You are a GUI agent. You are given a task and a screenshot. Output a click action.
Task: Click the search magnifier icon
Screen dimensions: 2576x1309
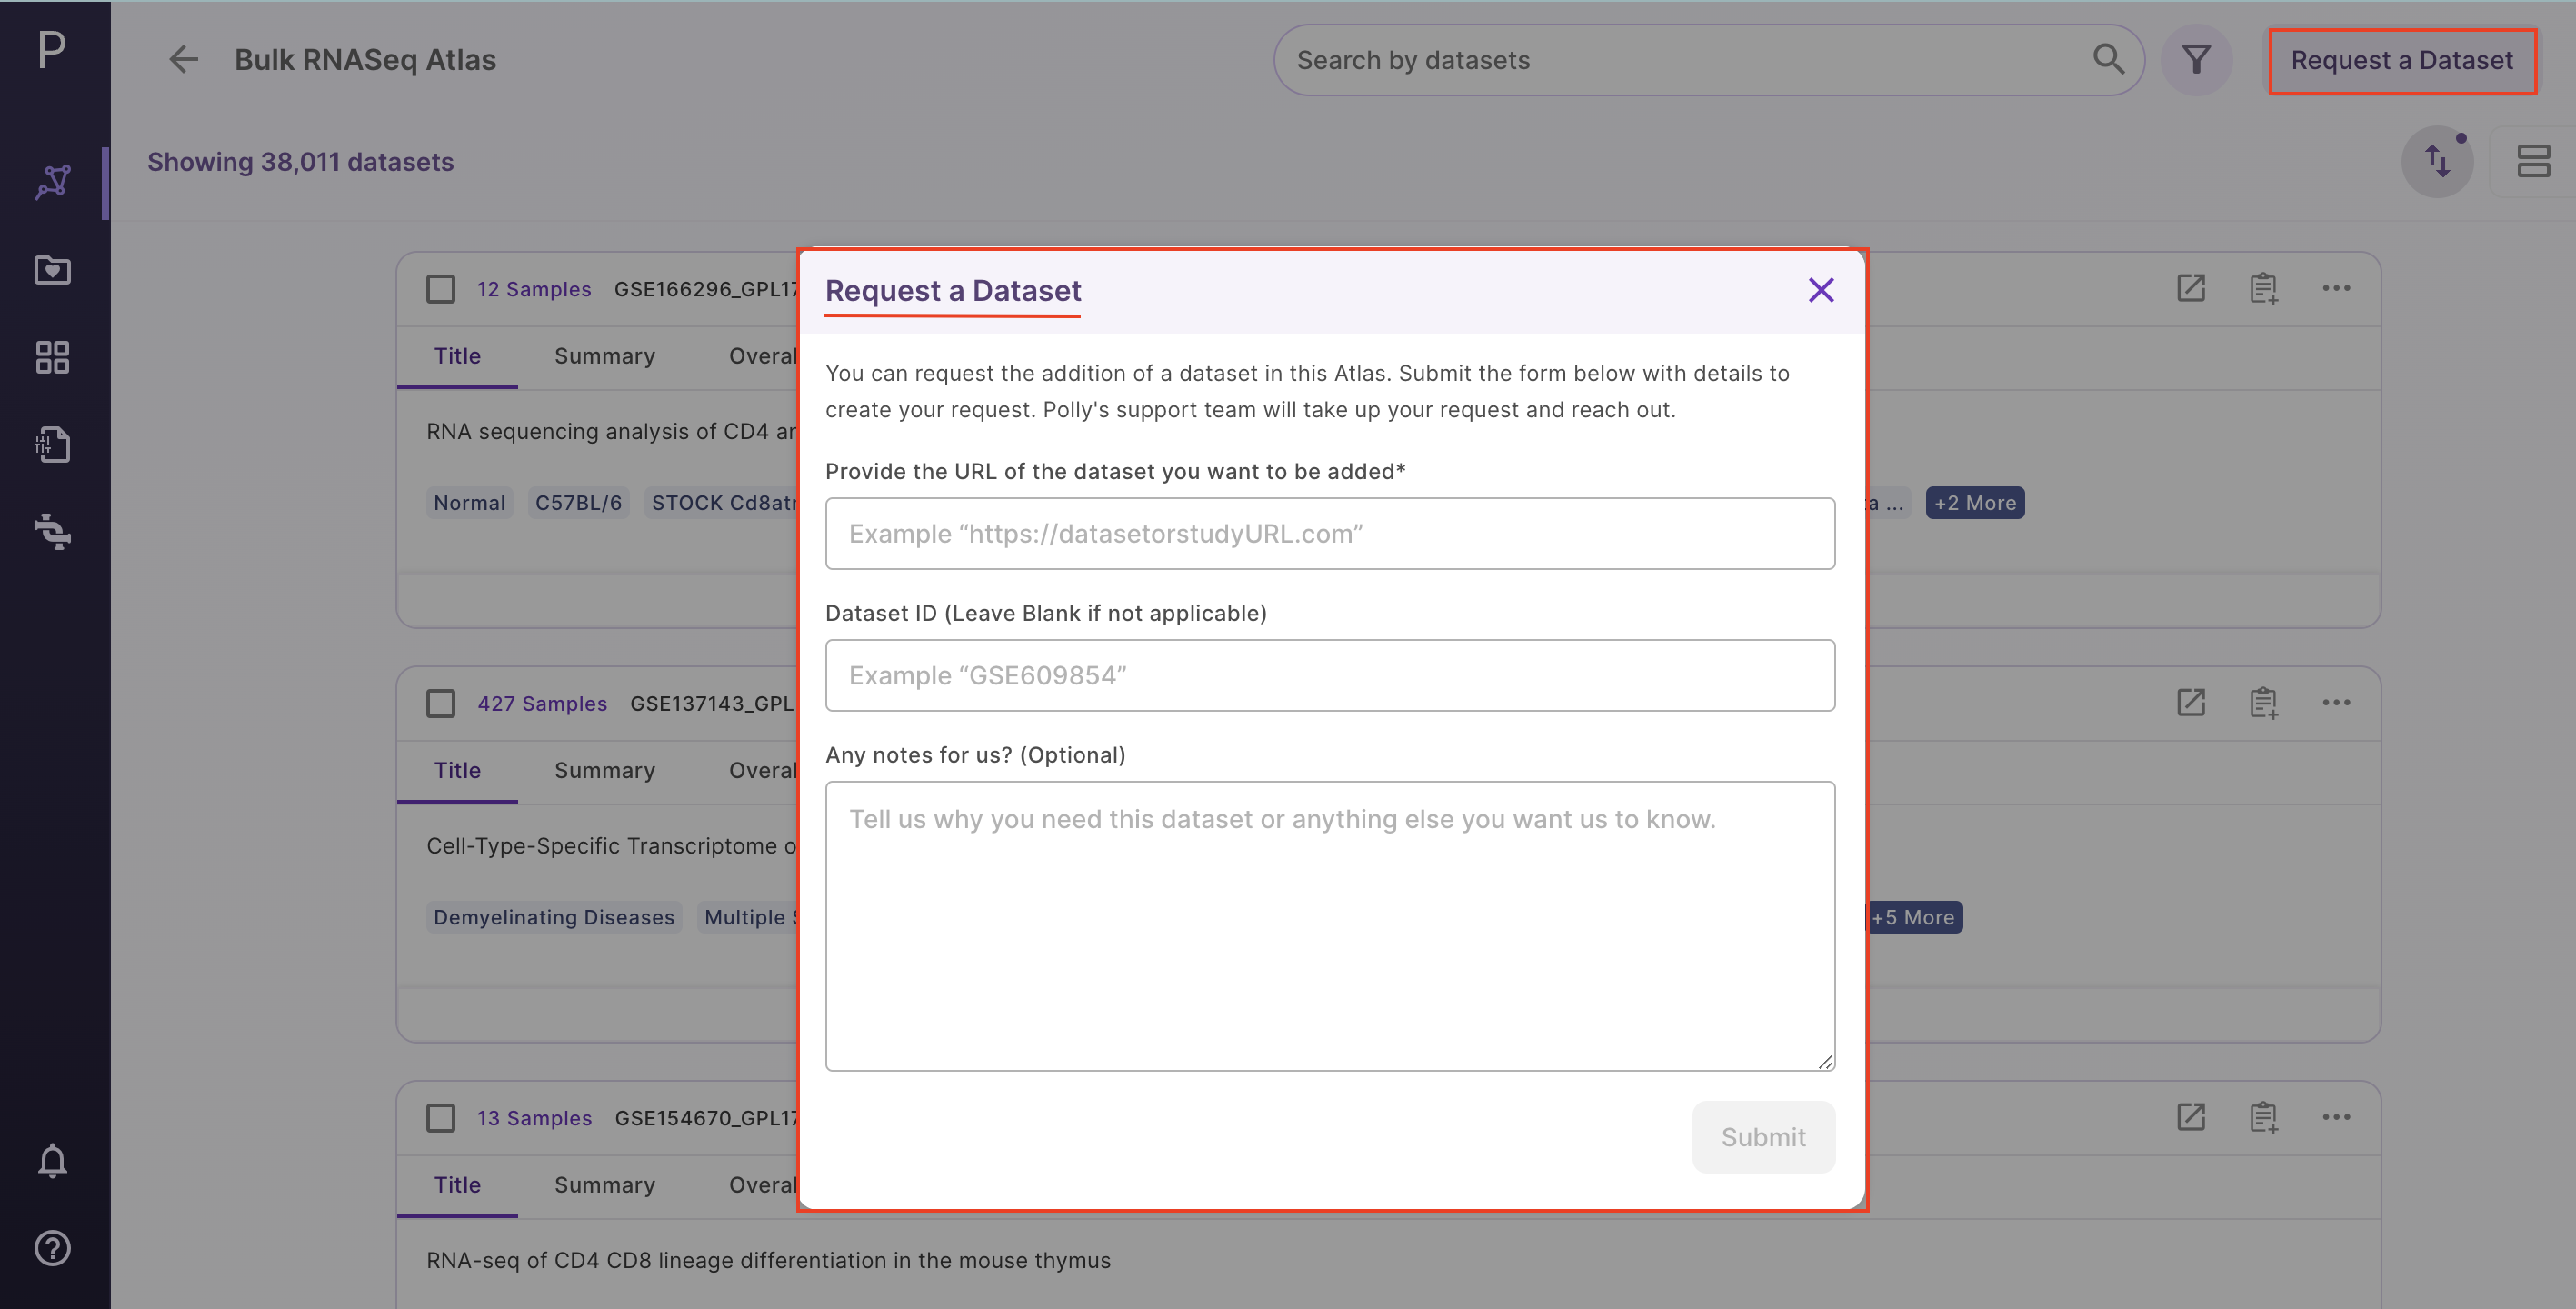pos(2109,60)
